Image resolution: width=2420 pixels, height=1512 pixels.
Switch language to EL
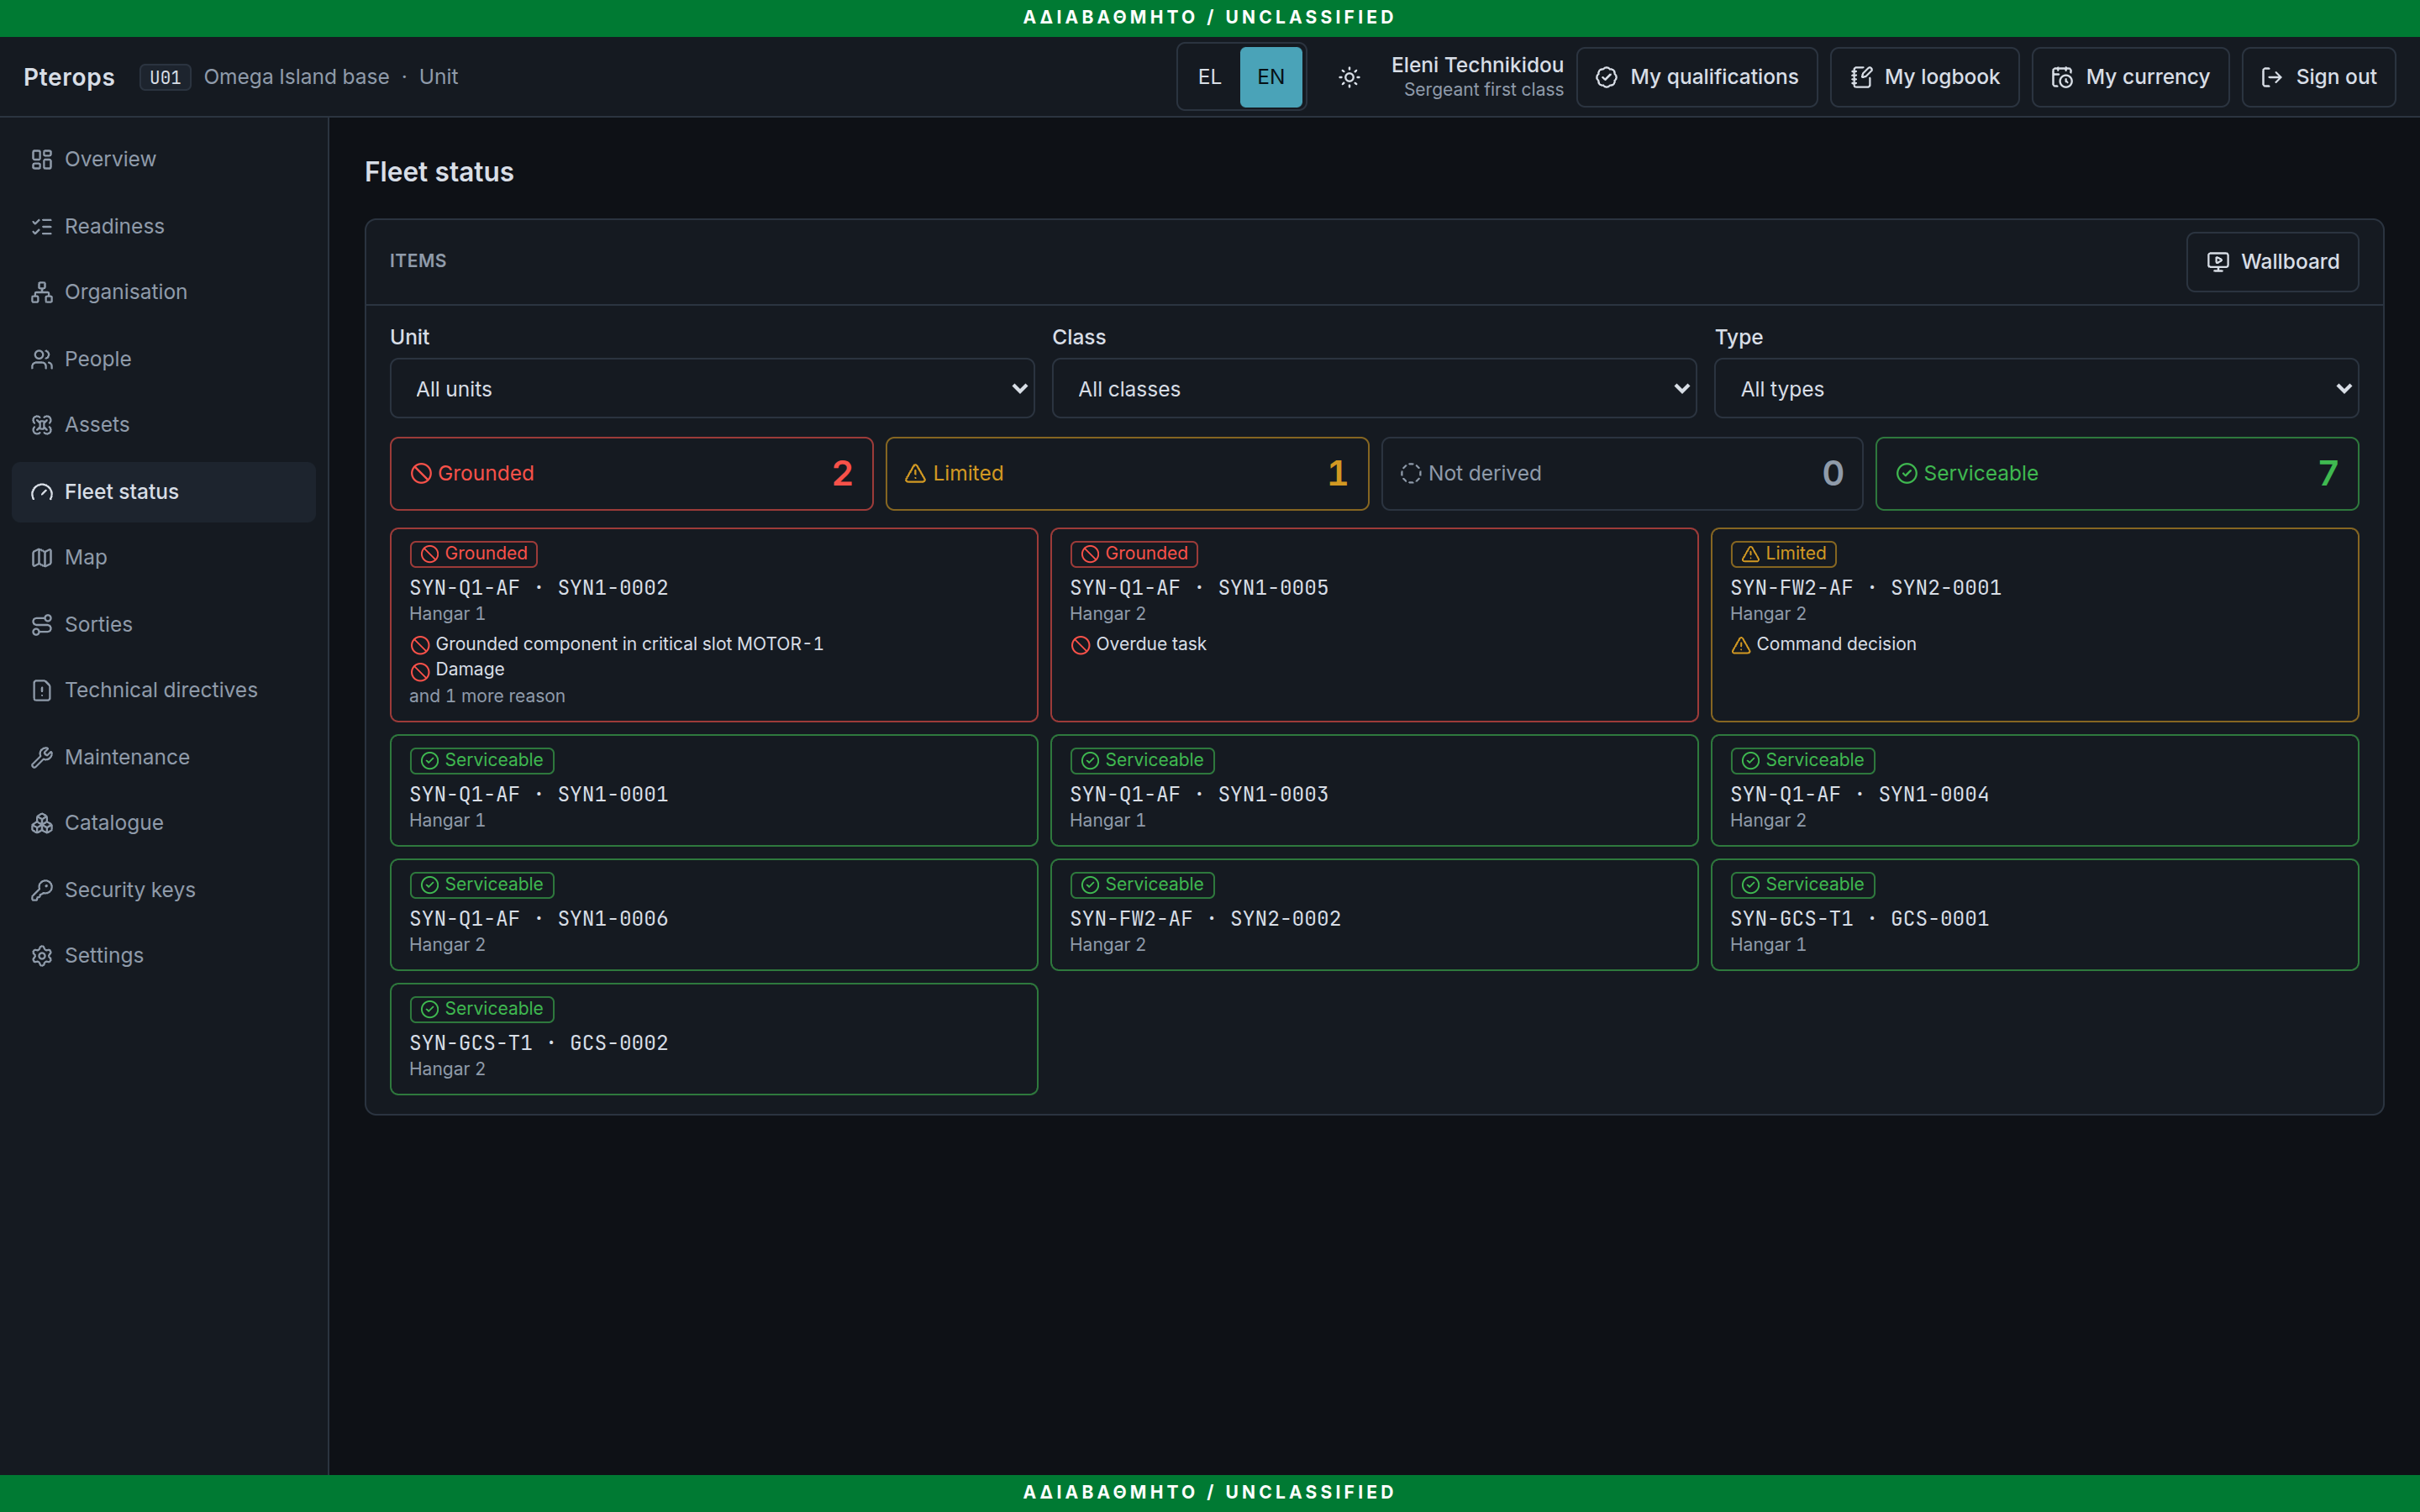[x=1209, y=77]
